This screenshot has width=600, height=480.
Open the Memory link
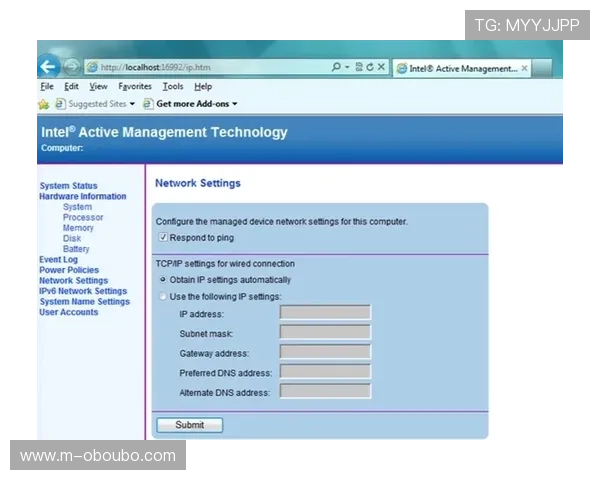[78, 228]
